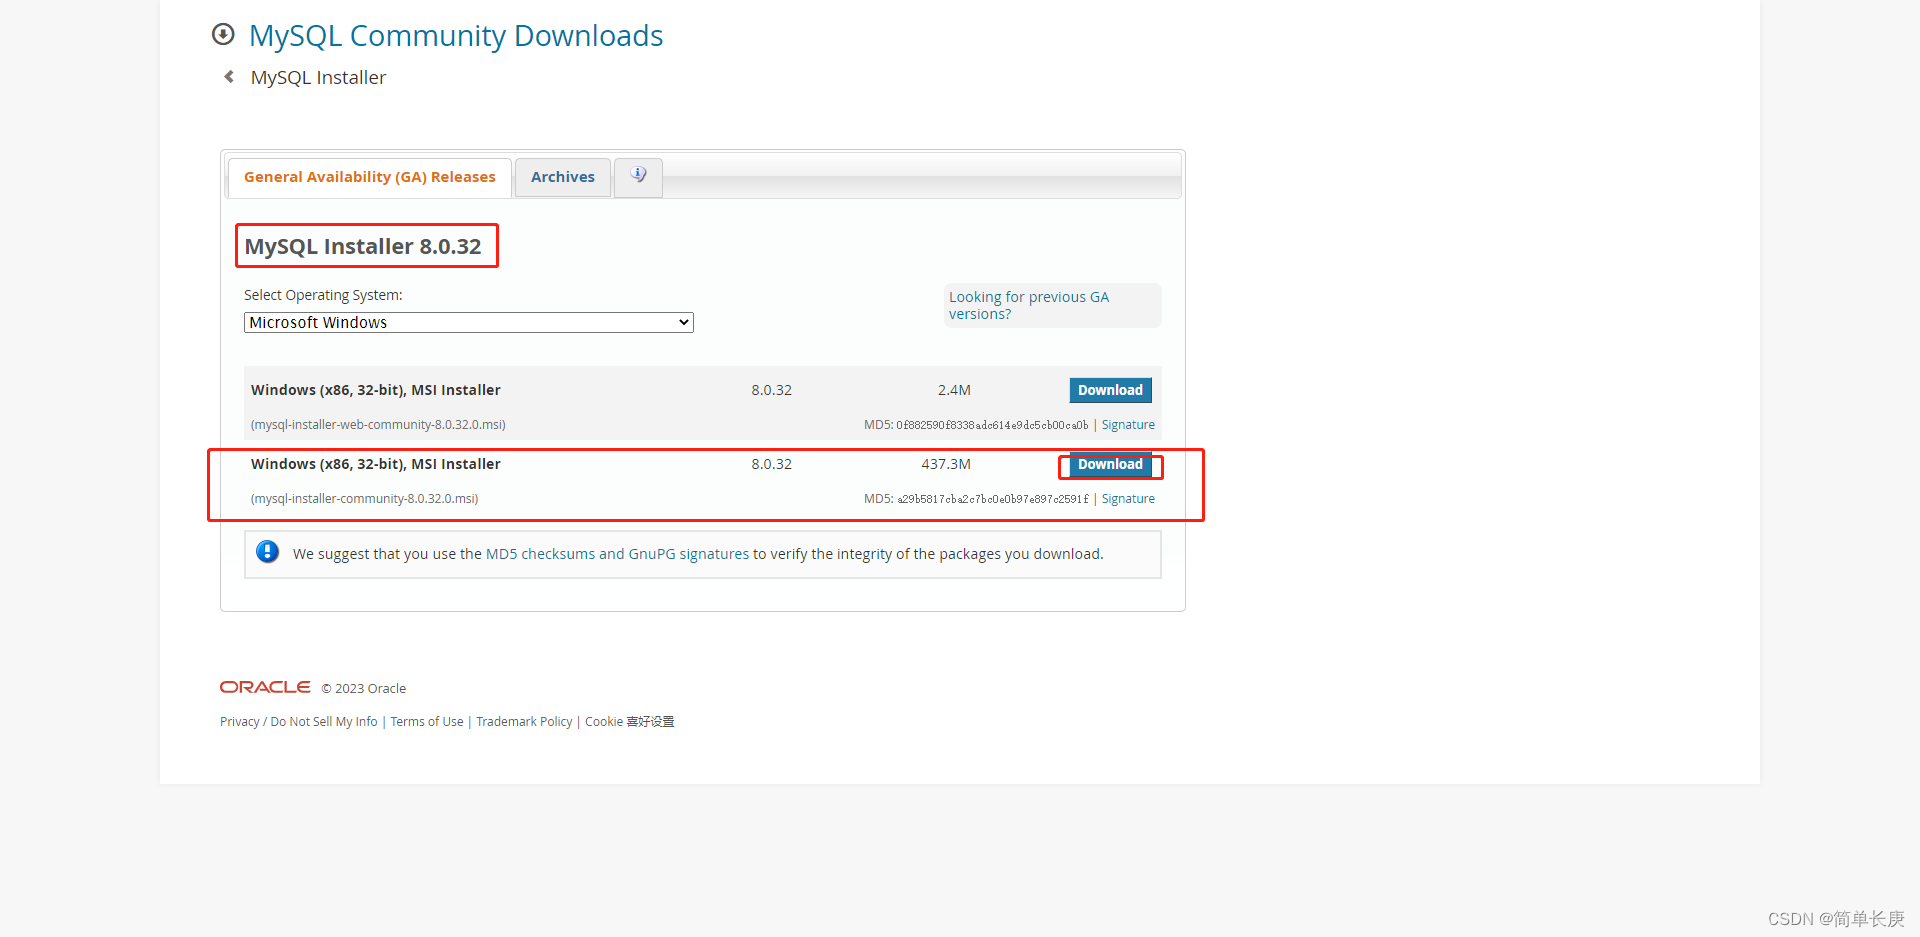Click the blue exclamation info icon
1920x937 pixels.
pos(267,552)
